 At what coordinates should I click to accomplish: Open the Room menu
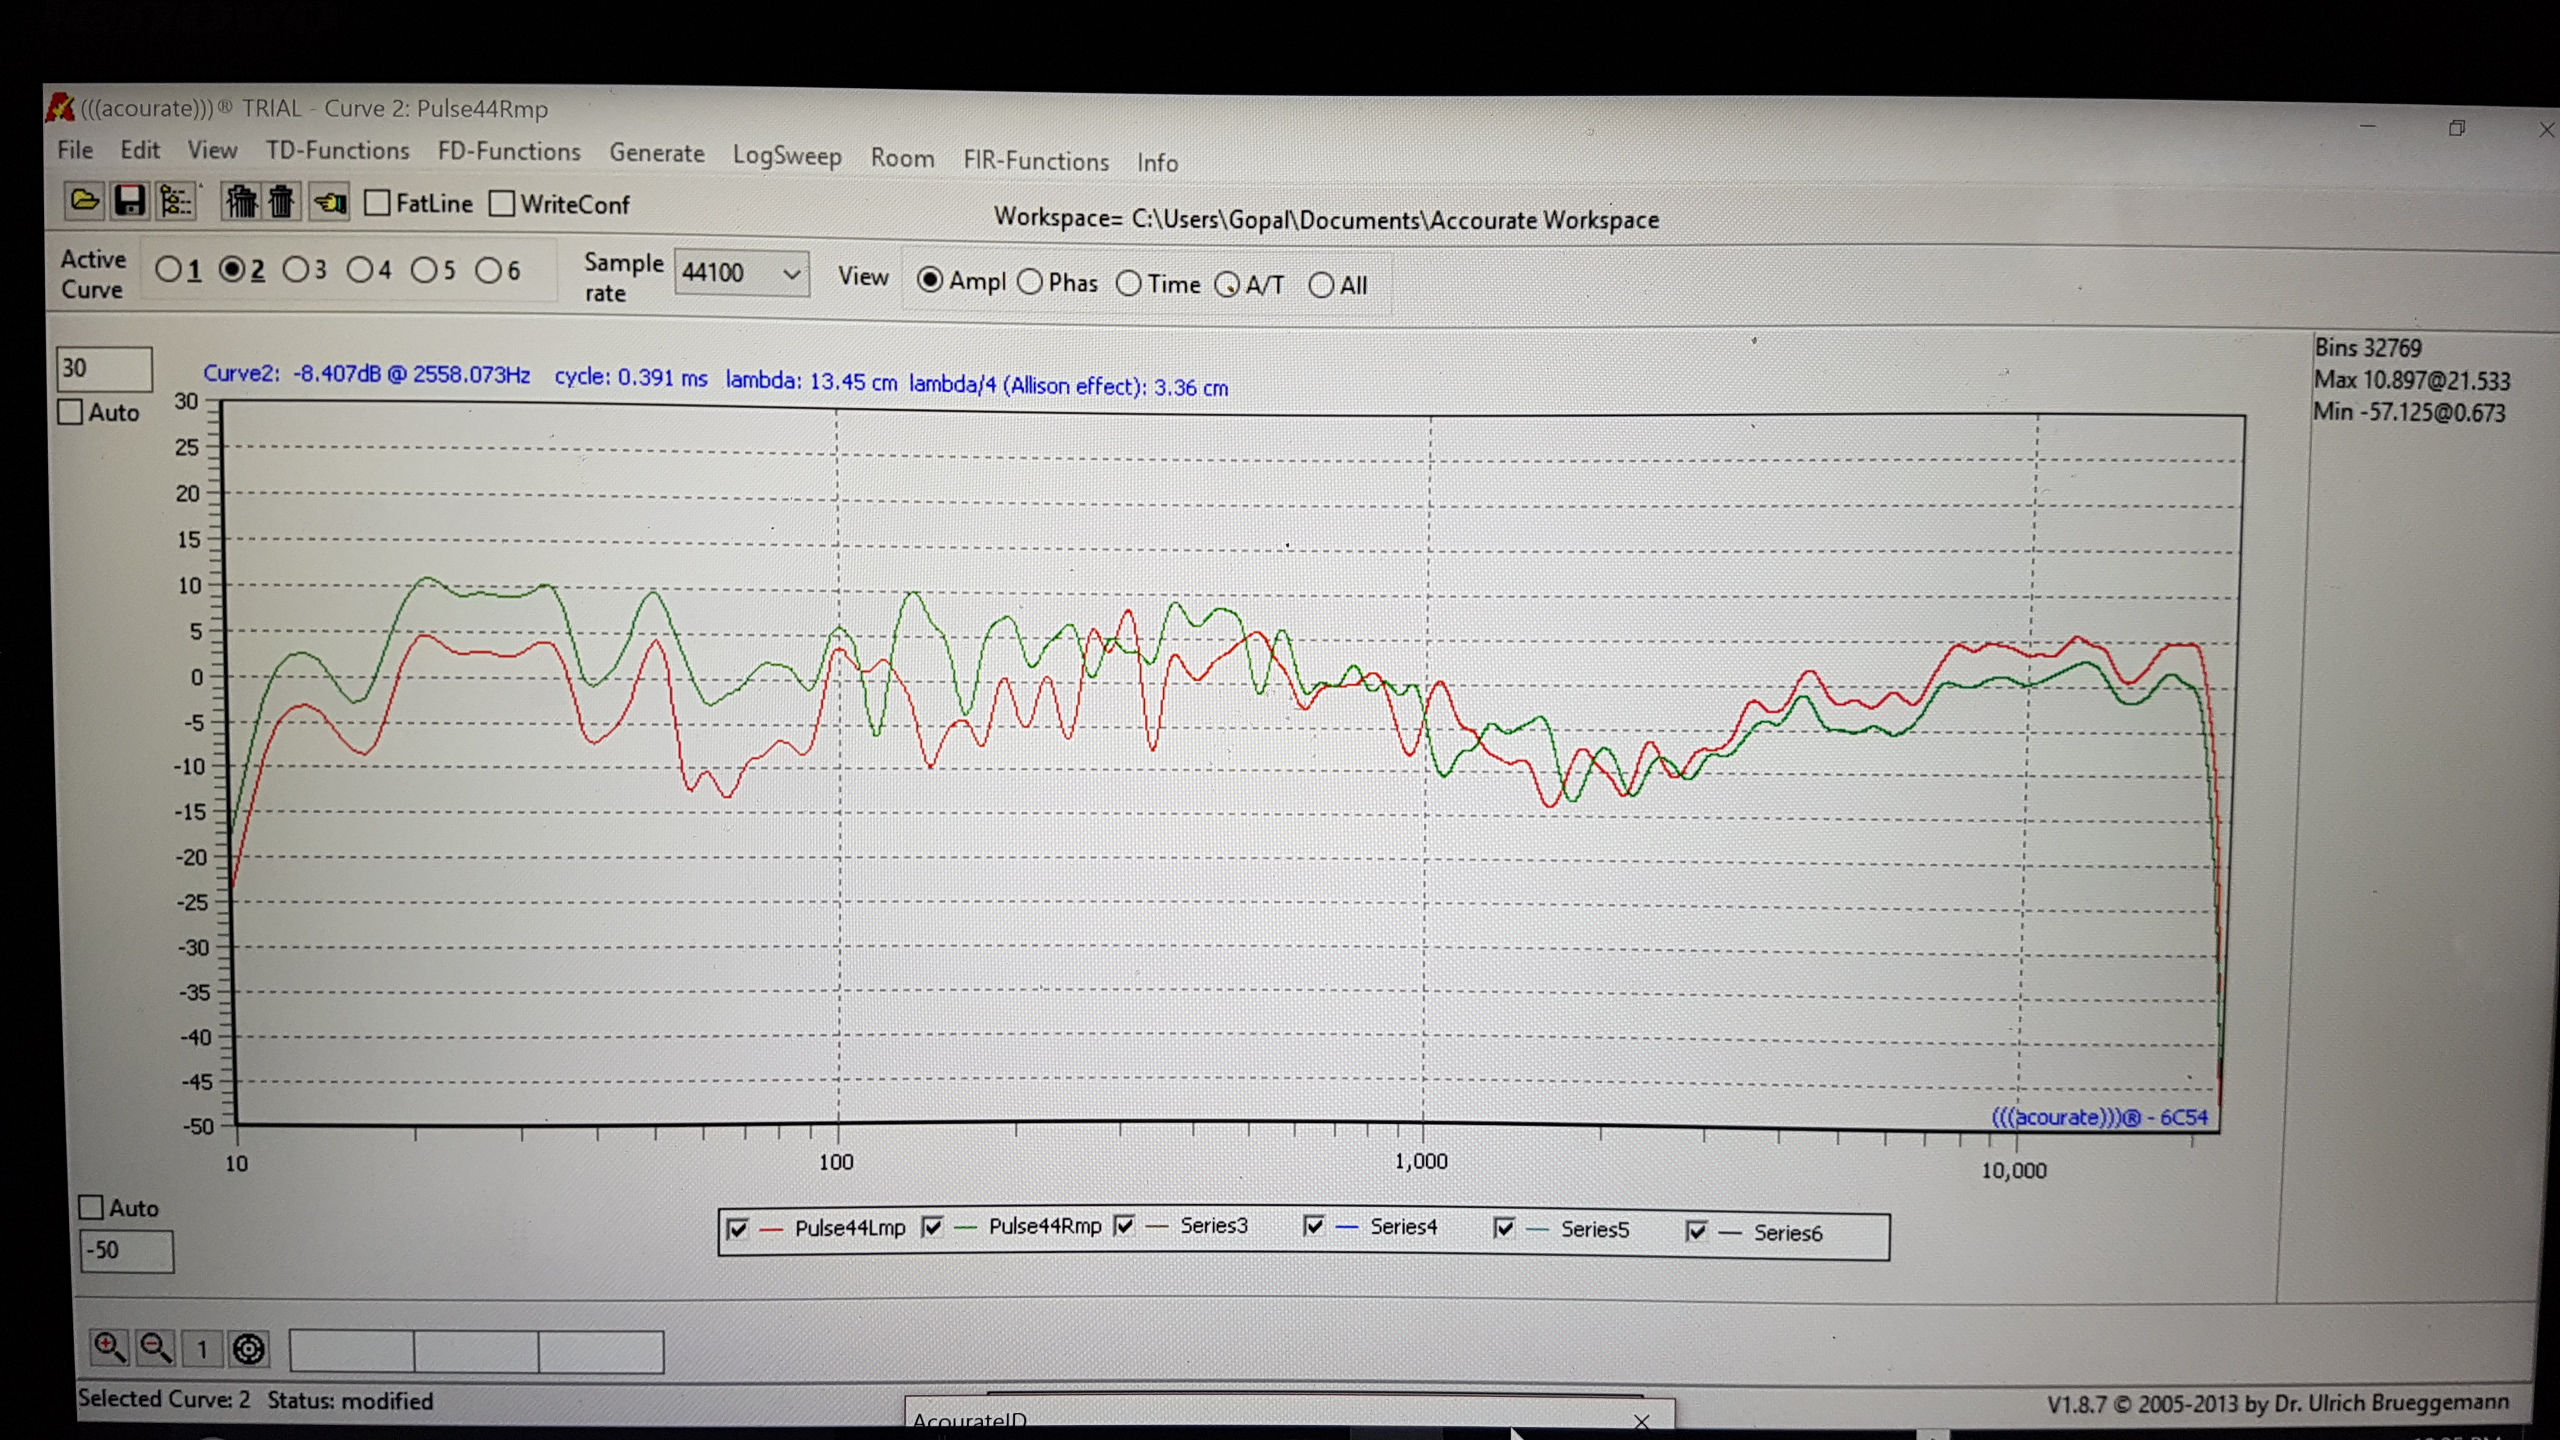pos(902,158)
